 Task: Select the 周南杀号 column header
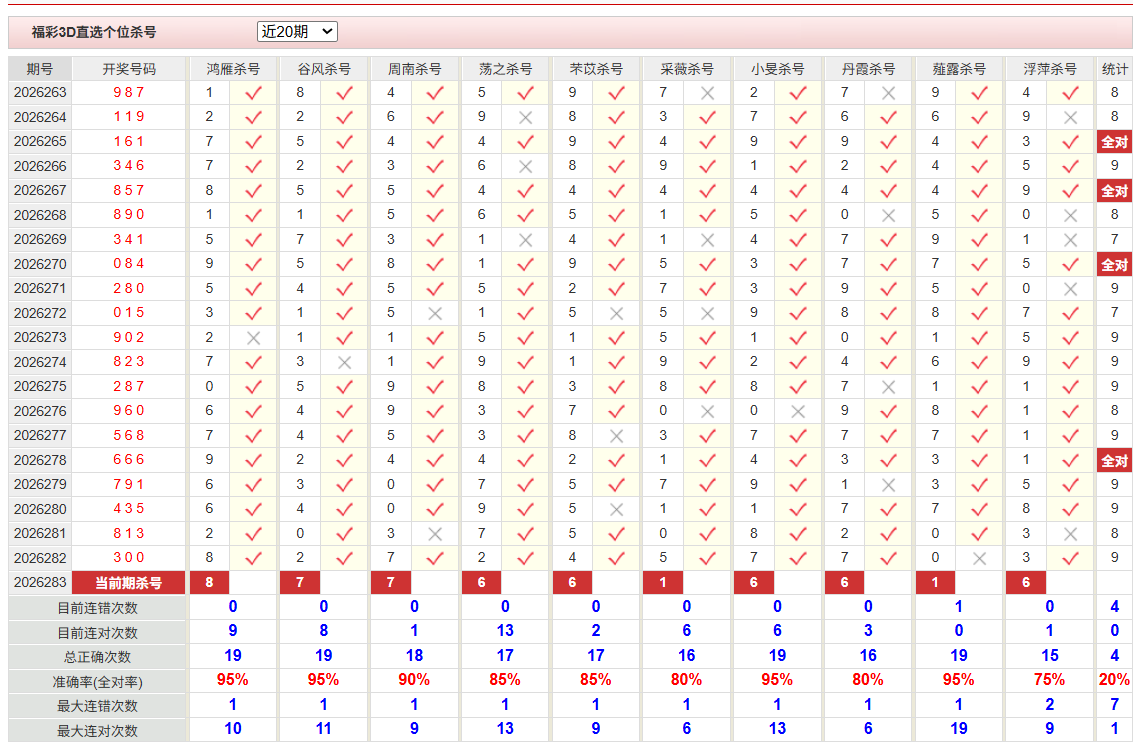point(414,69)
